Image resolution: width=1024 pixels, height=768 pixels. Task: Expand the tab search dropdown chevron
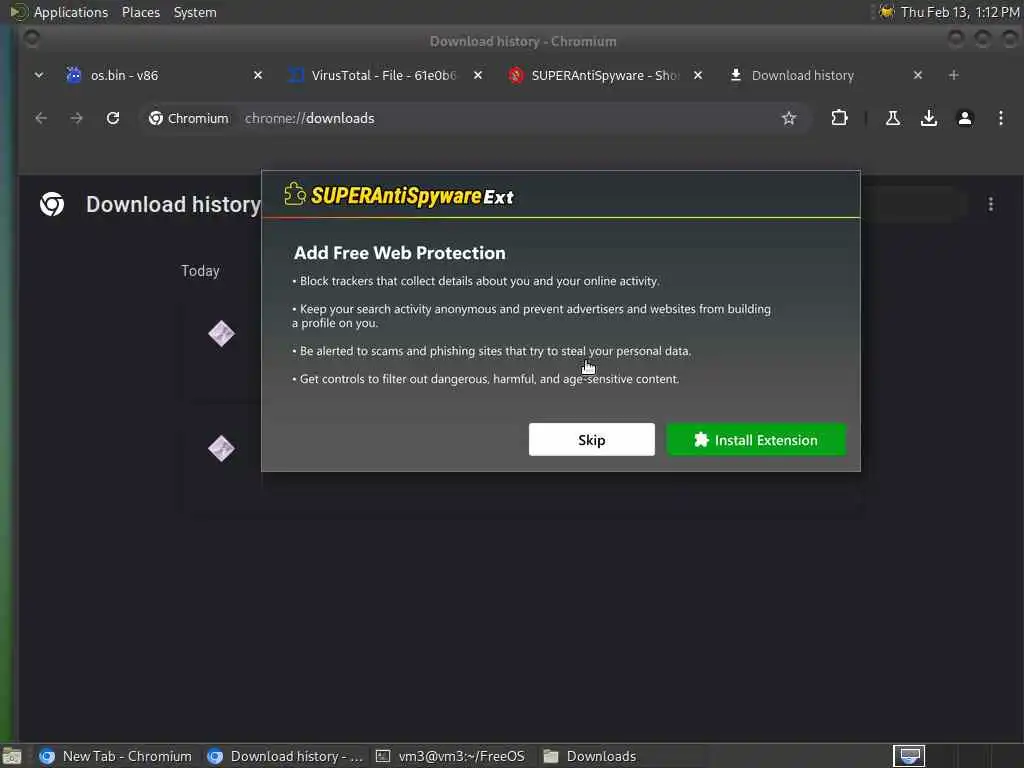(x=39, y=75)
